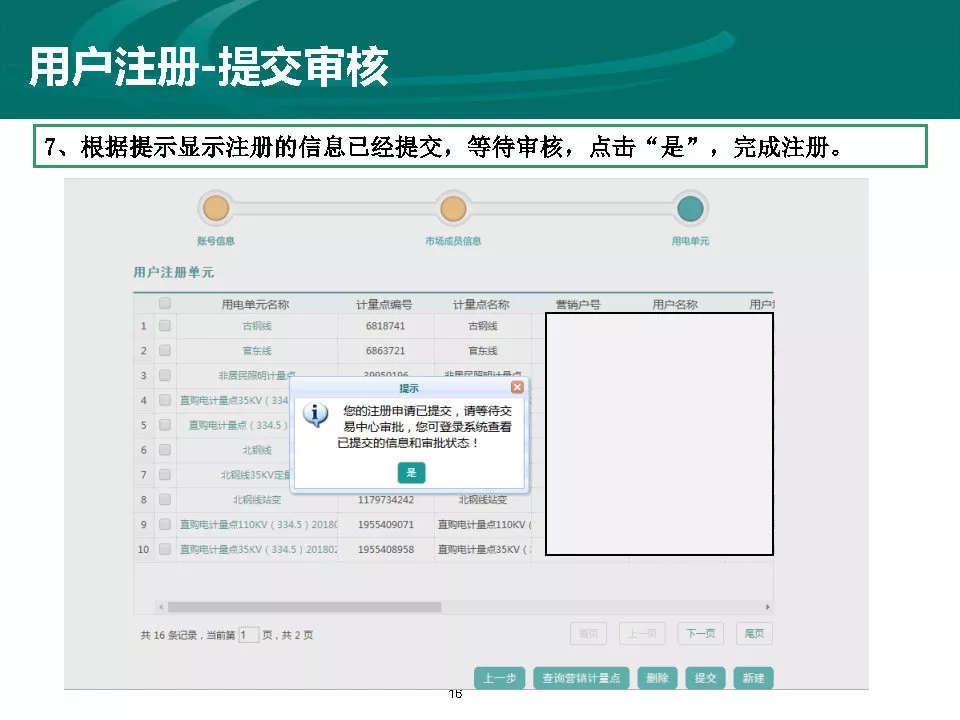
Task: Click the current page number input field
Action: click(248, 635)
